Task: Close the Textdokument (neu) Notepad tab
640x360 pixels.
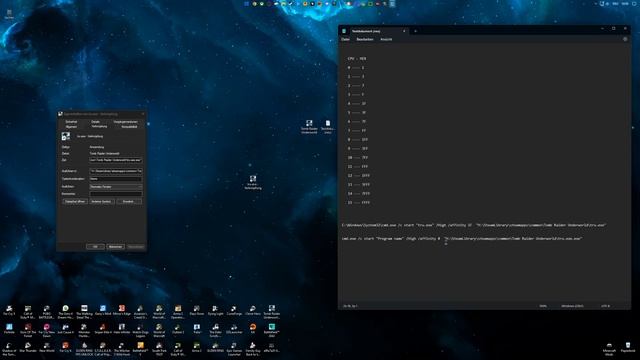Action: (x=404, y=31)
